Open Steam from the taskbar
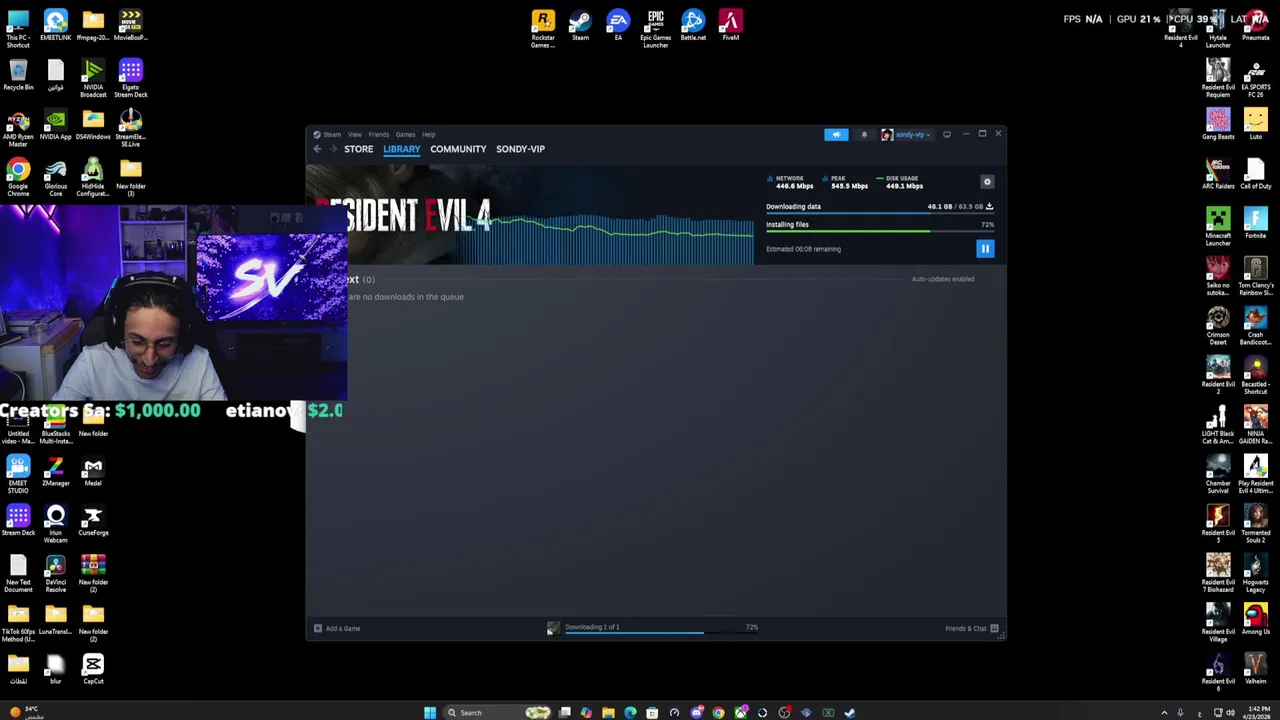1280x720 pixels. (x=849, y=712)
